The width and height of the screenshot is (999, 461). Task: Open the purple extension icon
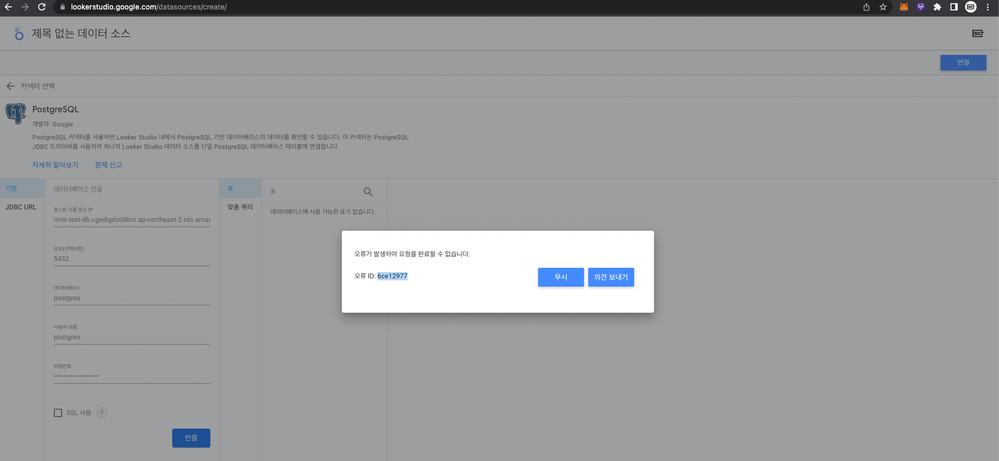pos(921,7)
